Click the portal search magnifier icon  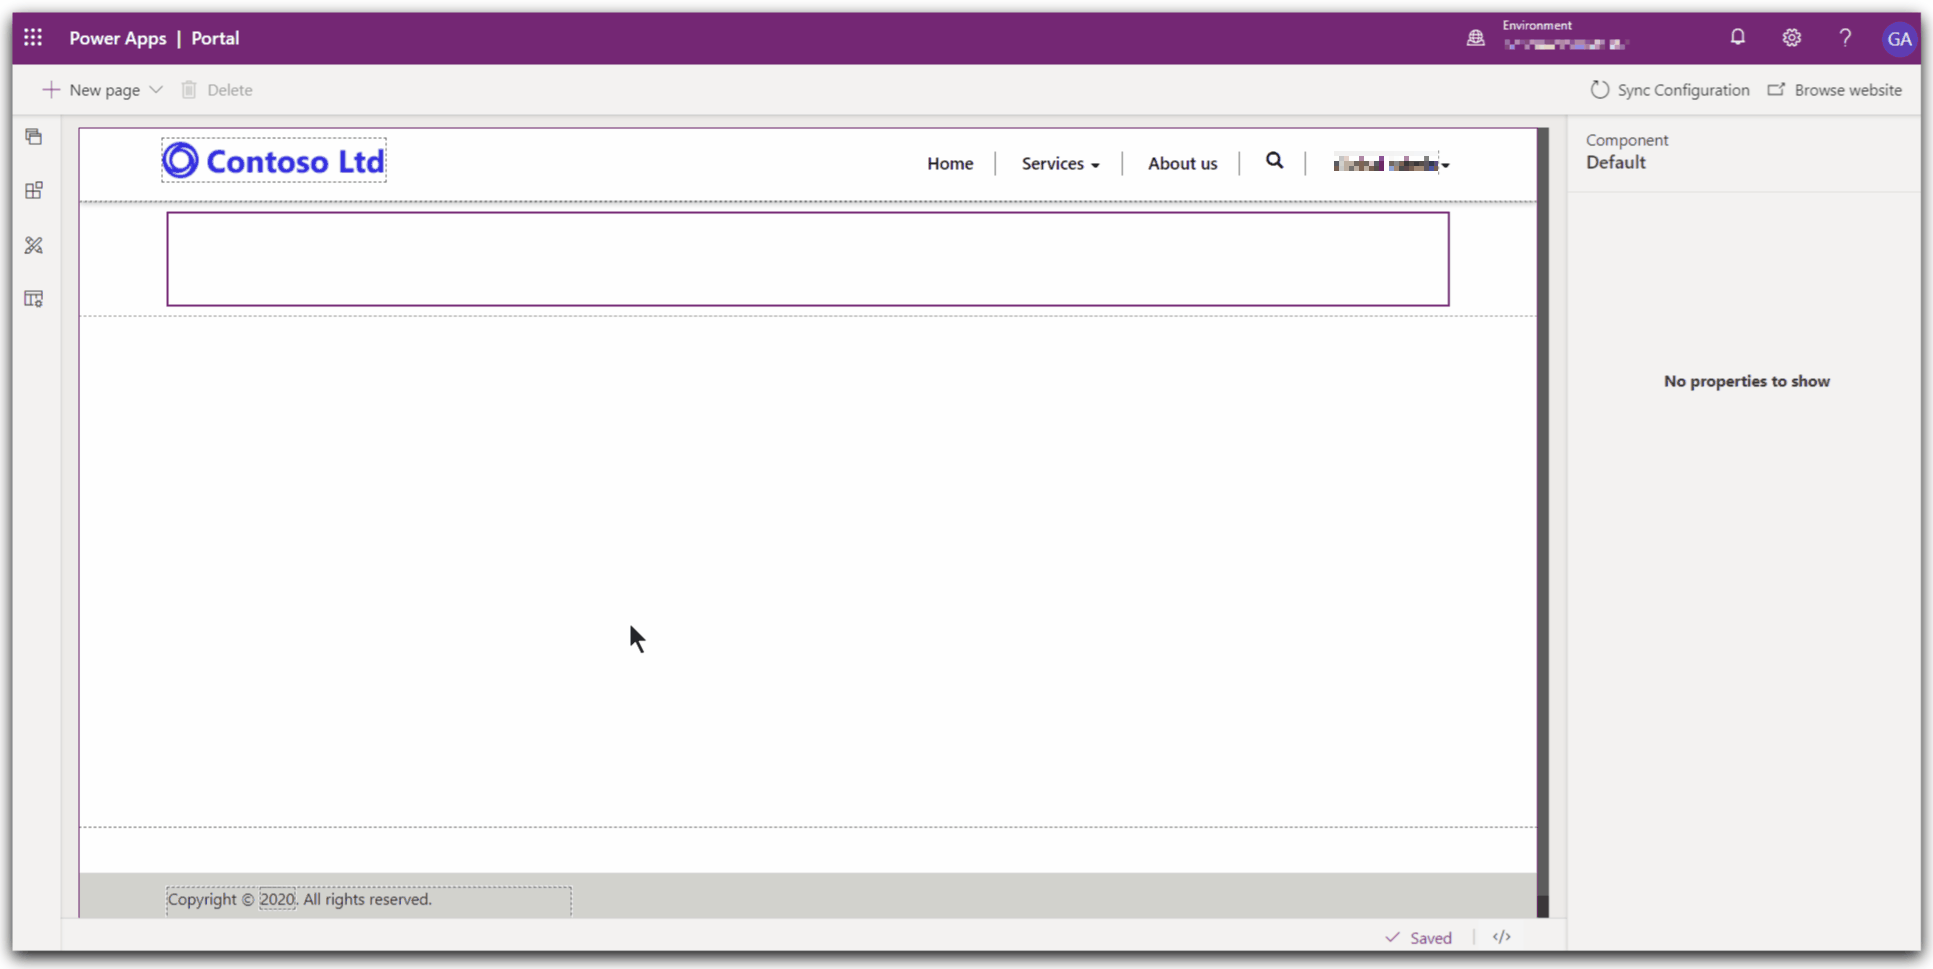click(1273, 161)
